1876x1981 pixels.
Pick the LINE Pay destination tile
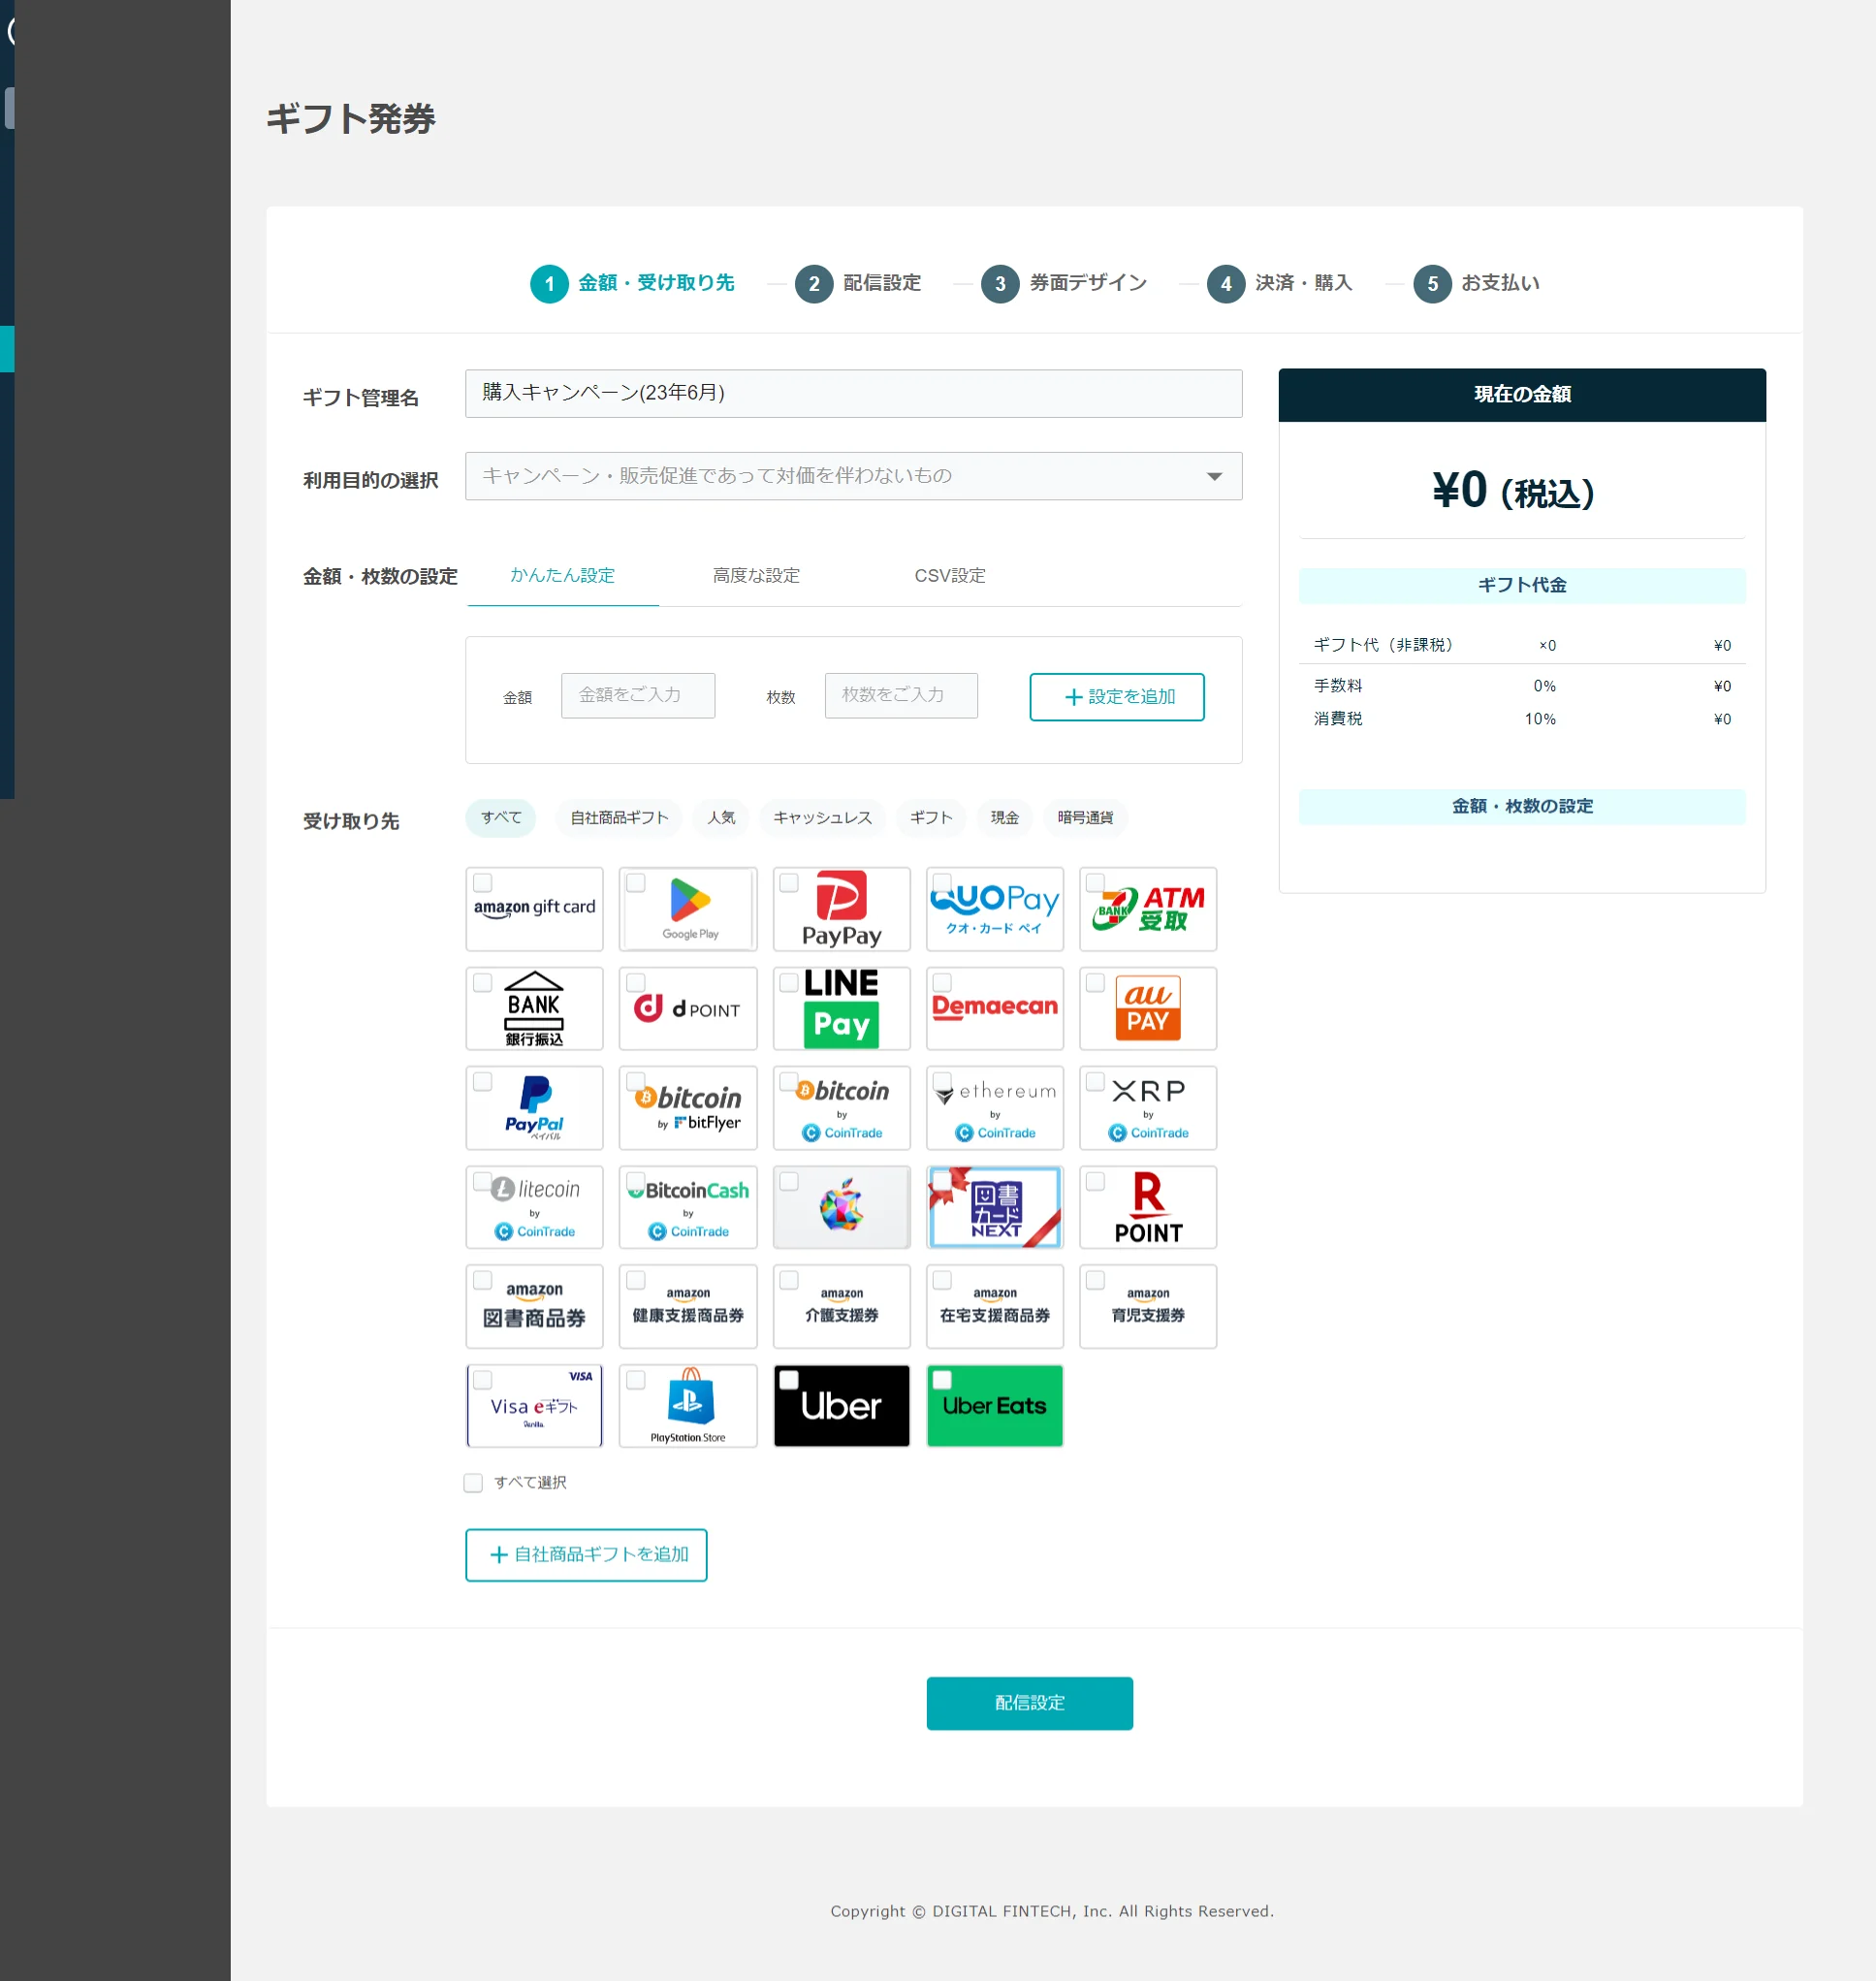click(841, 1008)
